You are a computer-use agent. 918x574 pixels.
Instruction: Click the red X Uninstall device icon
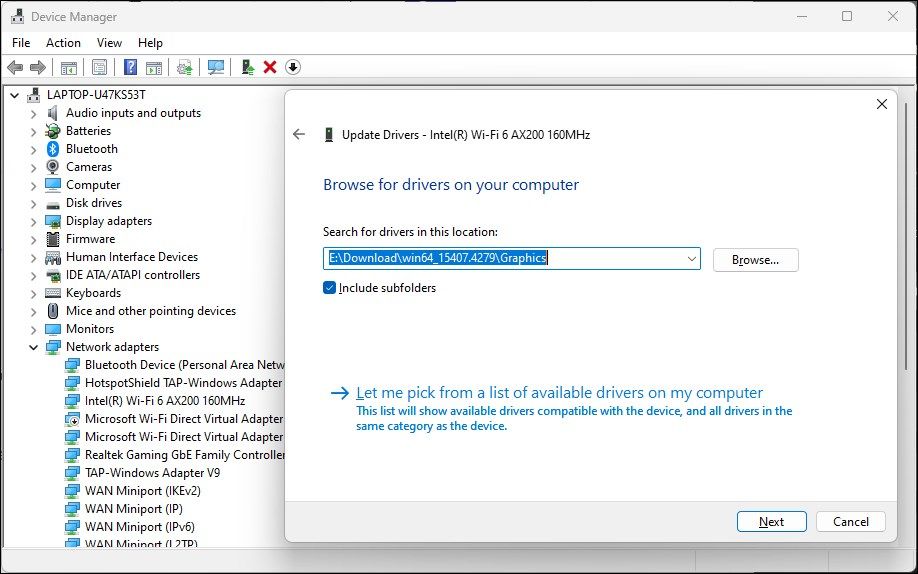click(x=270, y=67)
